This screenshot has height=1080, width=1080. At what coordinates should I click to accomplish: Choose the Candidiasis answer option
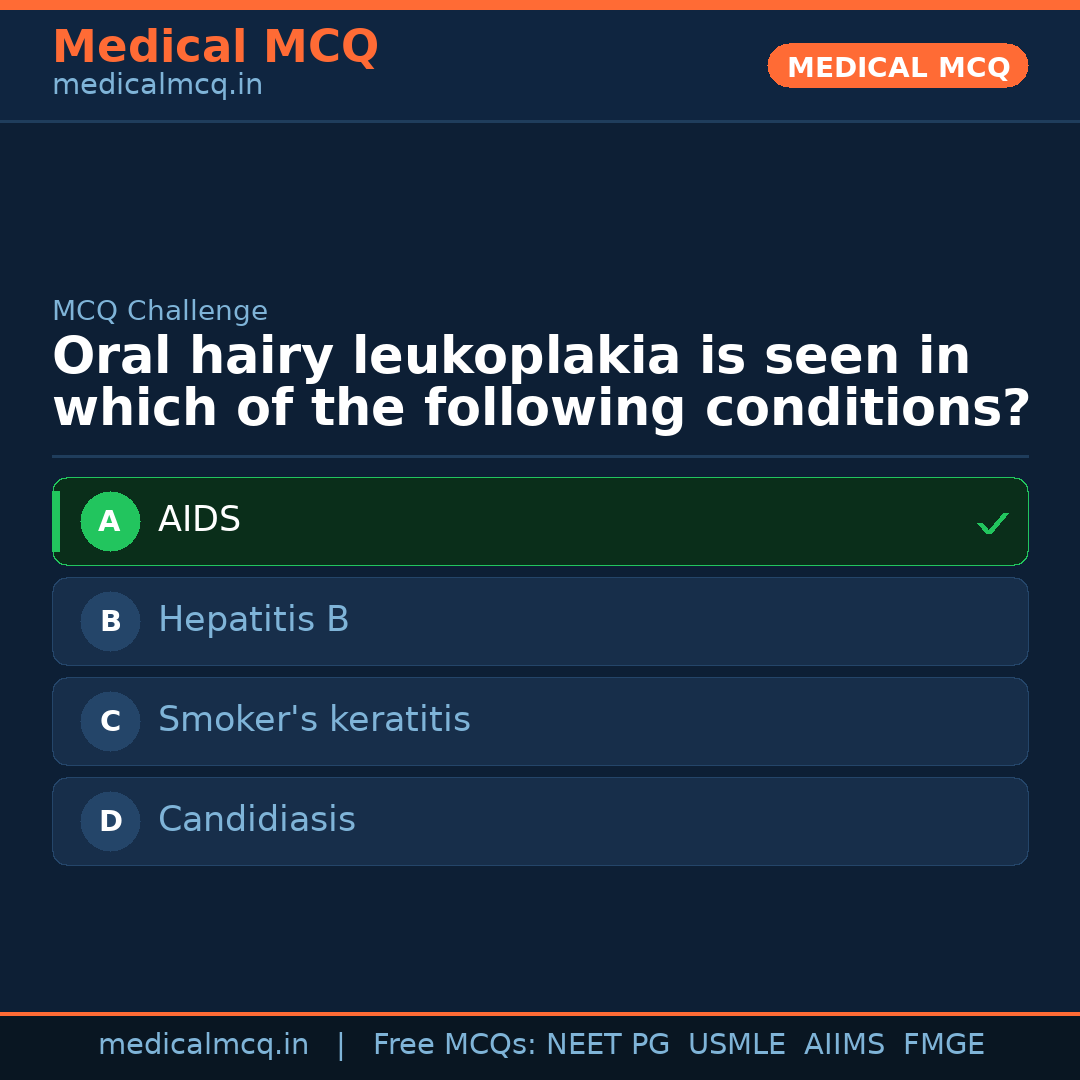click(540, 821)
